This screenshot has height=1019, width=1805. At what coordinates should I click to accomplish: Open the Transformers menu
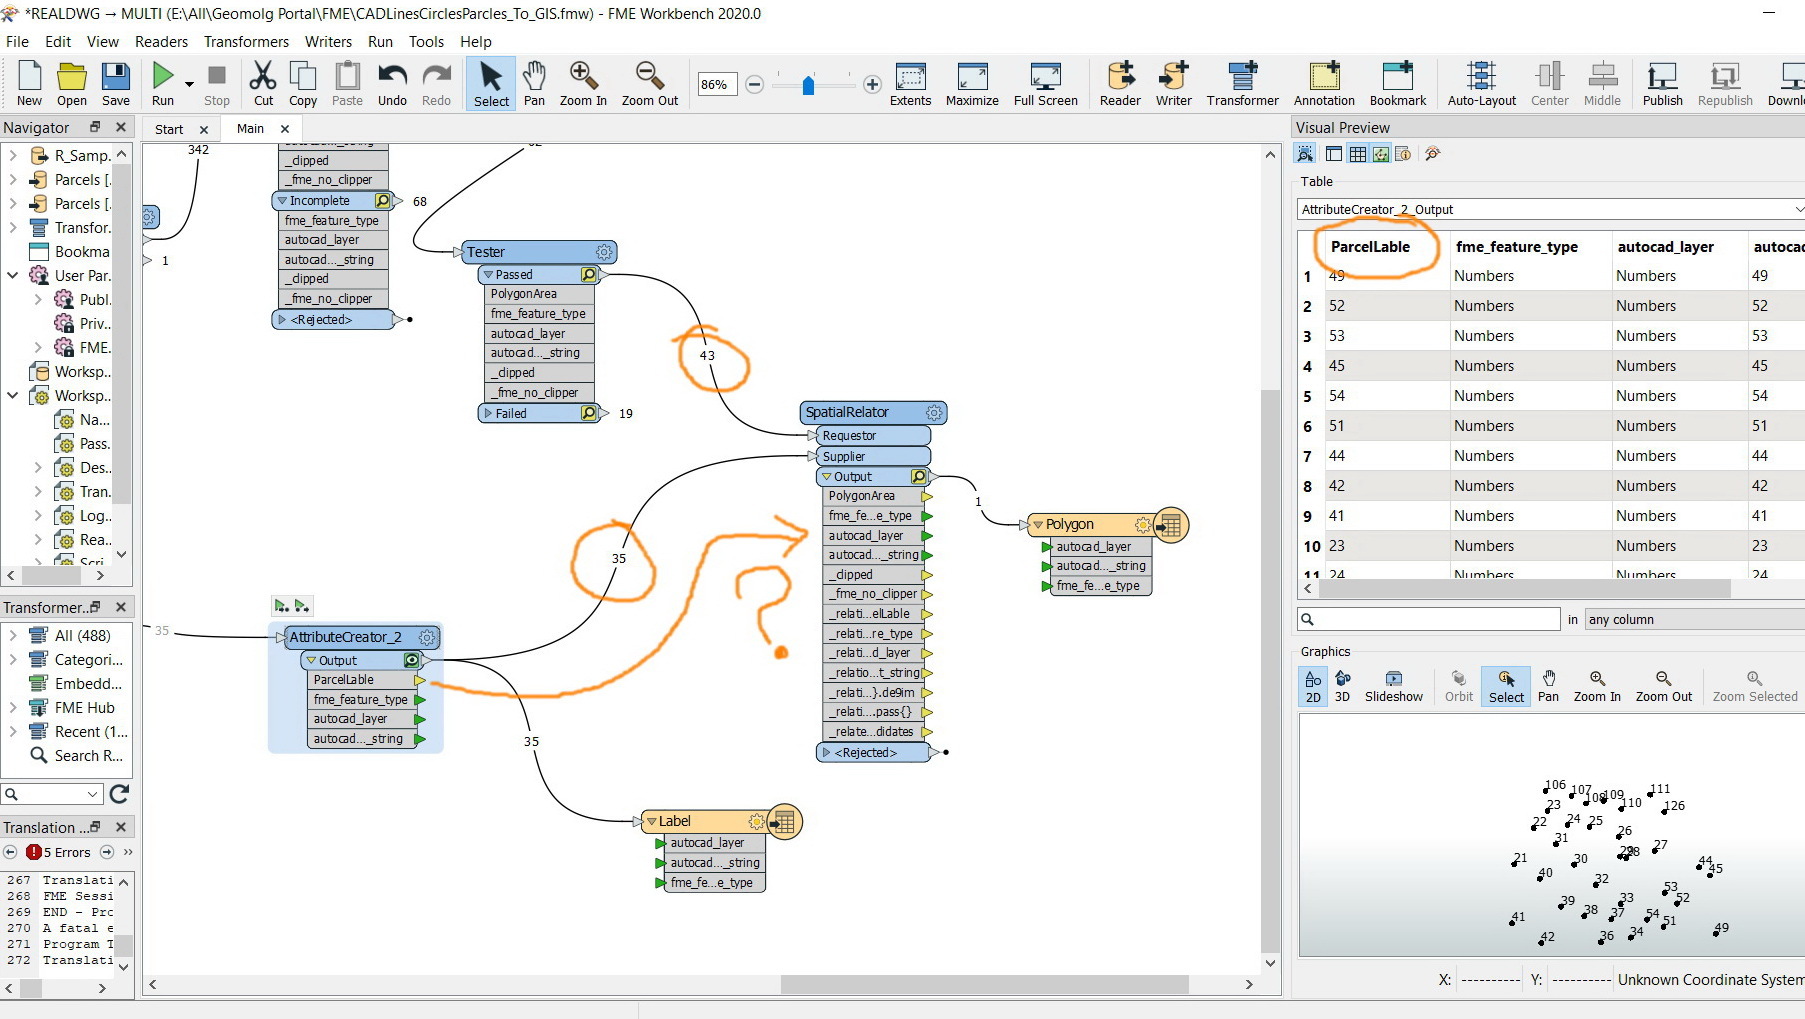[x=246, y=41]
